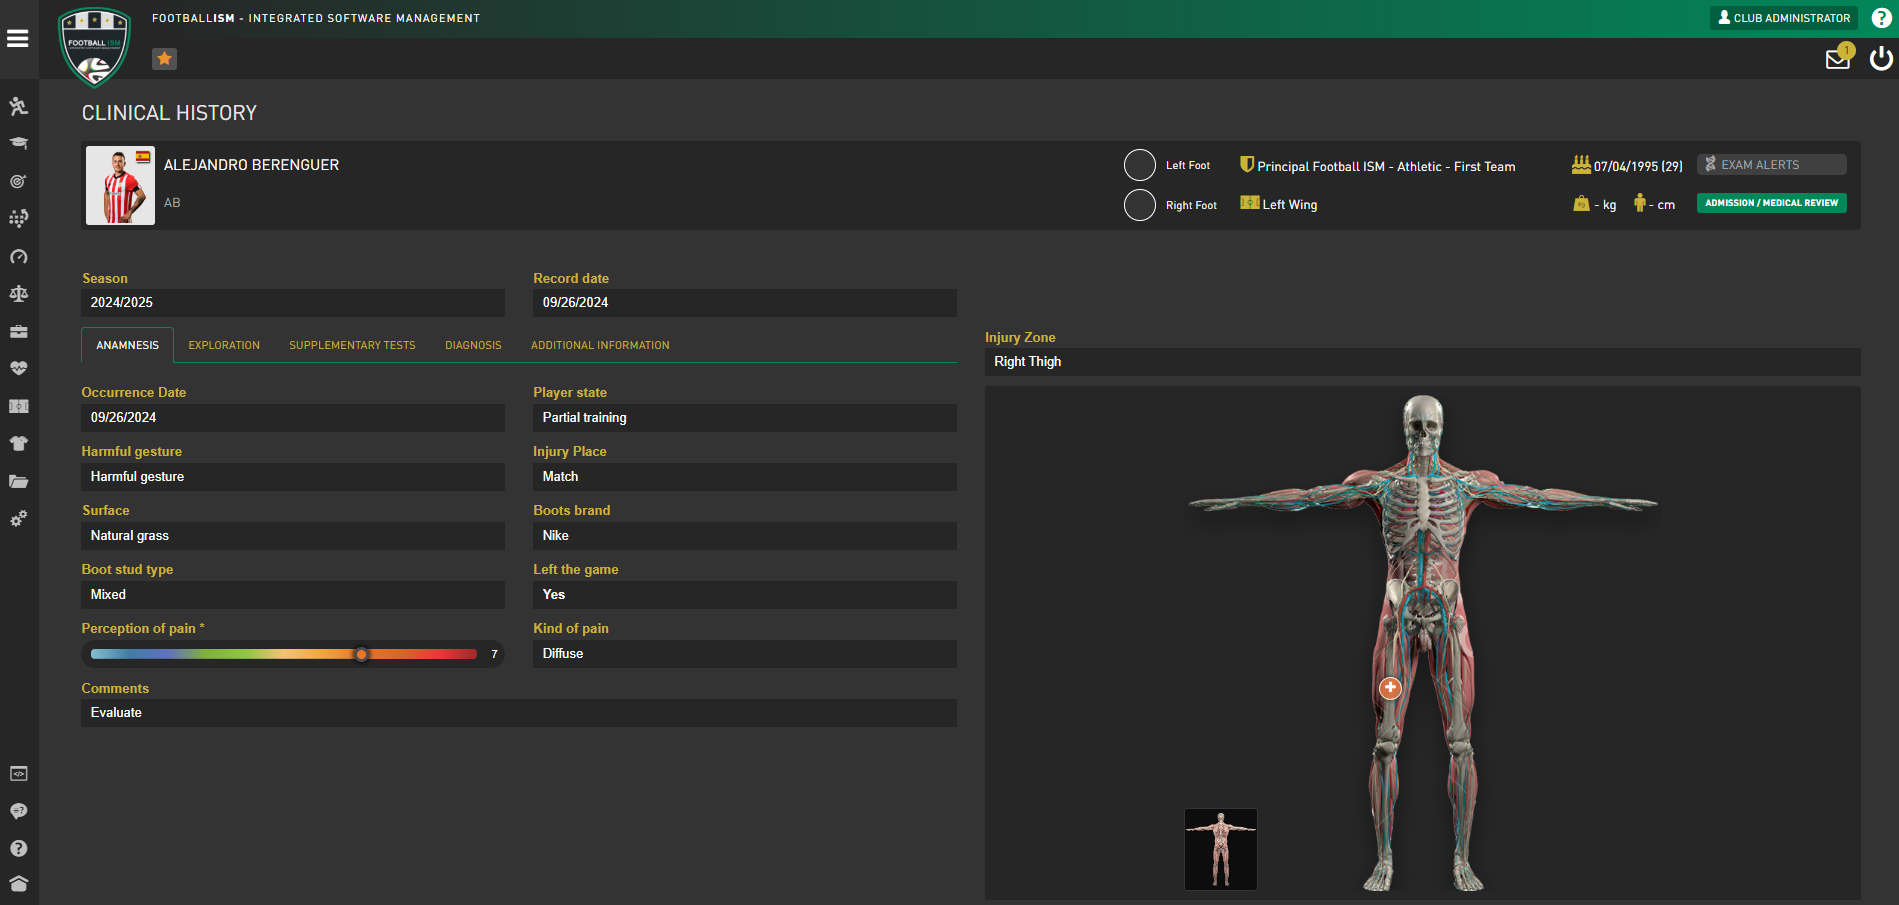The height and width of the screenshot is (905, 1899).
Task: Open the Boots brand Nike dropdown
Action: click(745, 536)
